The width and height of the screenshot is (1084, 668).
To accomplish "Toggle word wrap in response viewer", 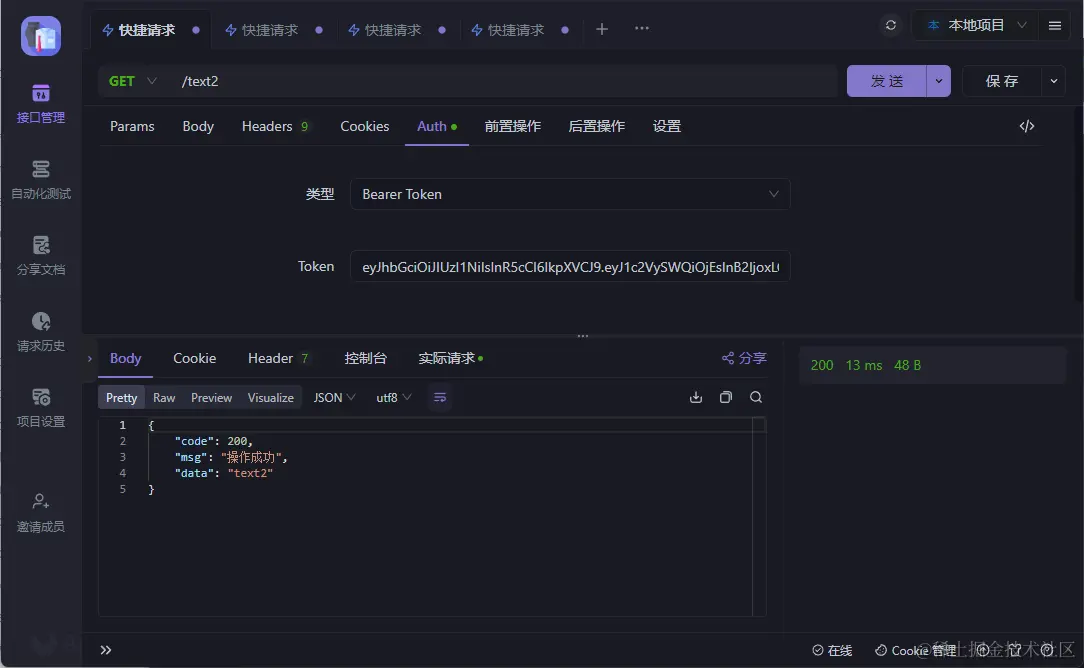I will [x=440, y=398].
